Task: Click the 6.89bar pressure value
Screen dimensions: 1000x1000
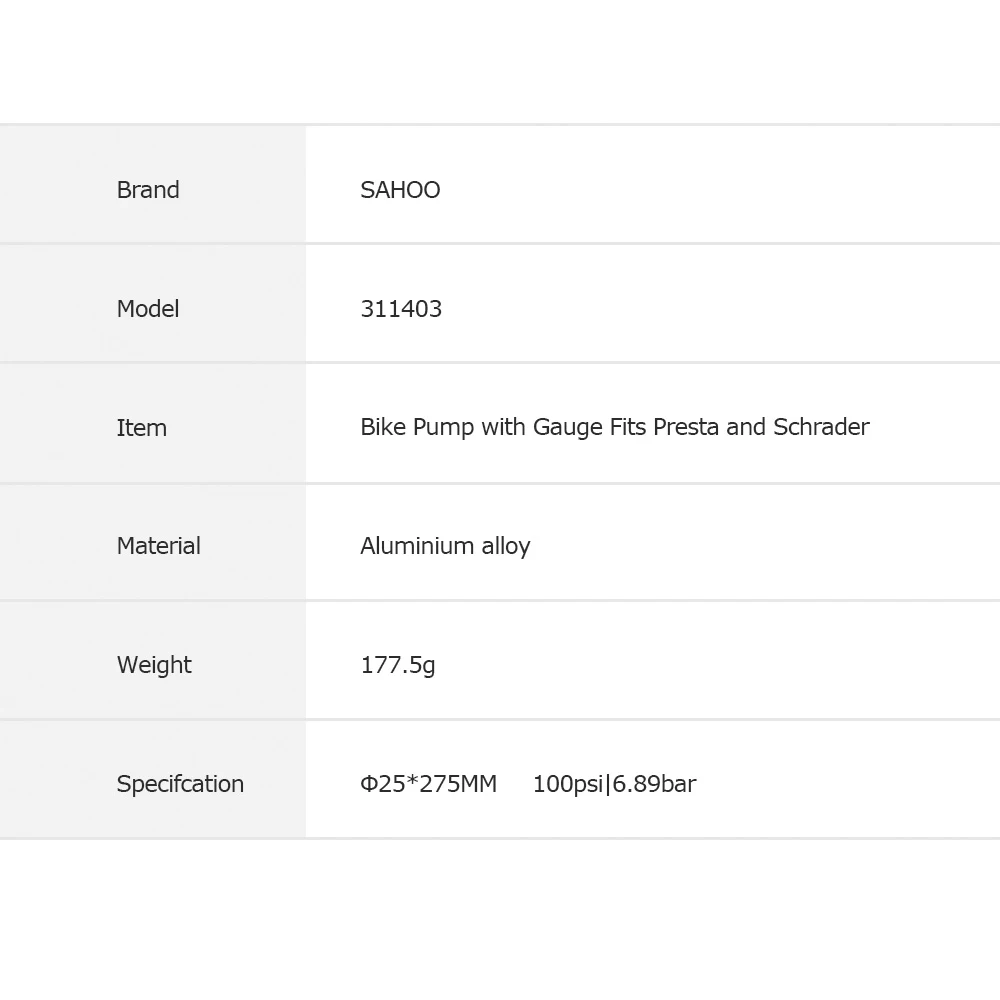Action: [x=654, y=784]
